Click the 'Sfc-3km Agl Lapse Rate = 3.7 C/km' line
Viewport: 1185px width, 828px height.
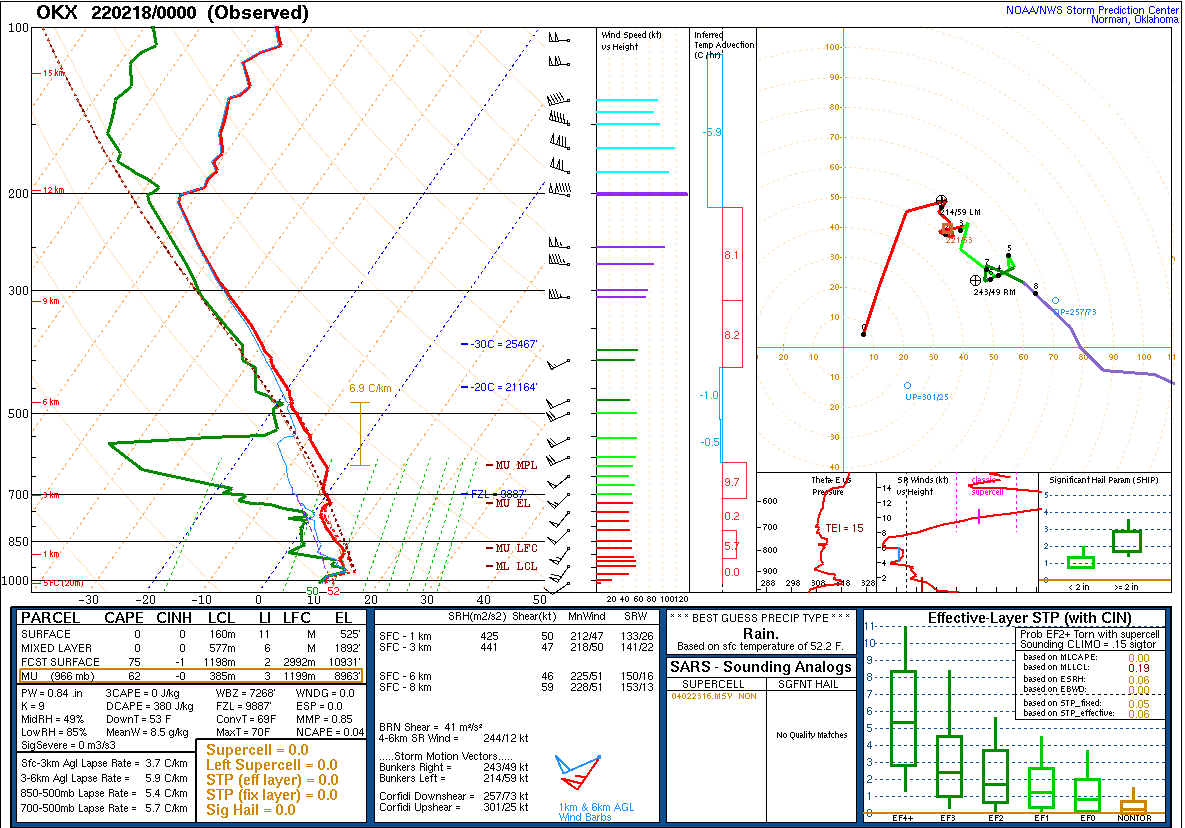(x=104, y=763)
